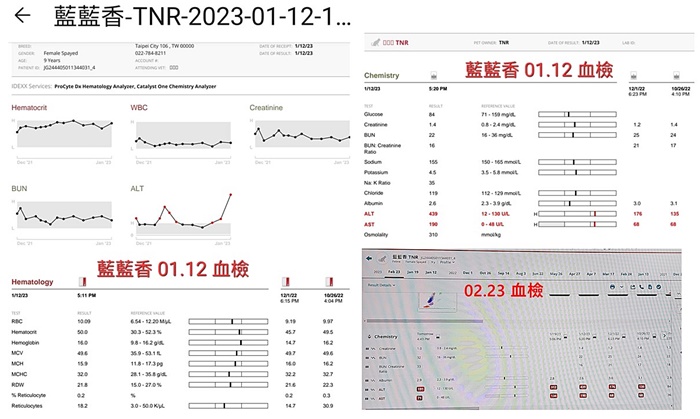Click the ALT trend chart
Image resolution: width=700 pixels, height=419 pixels.
(x=181, y=216)
